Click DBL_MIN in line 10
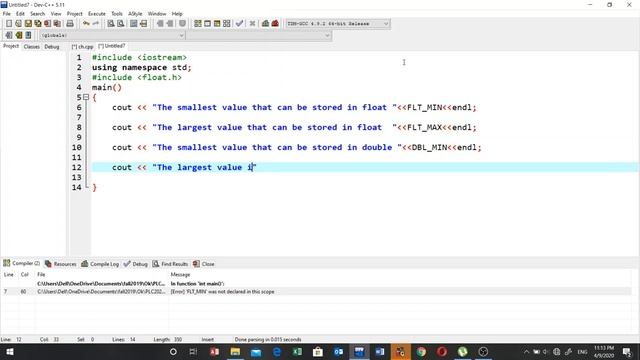This screenshot has width=640, height=360. [x=429, y=147]
